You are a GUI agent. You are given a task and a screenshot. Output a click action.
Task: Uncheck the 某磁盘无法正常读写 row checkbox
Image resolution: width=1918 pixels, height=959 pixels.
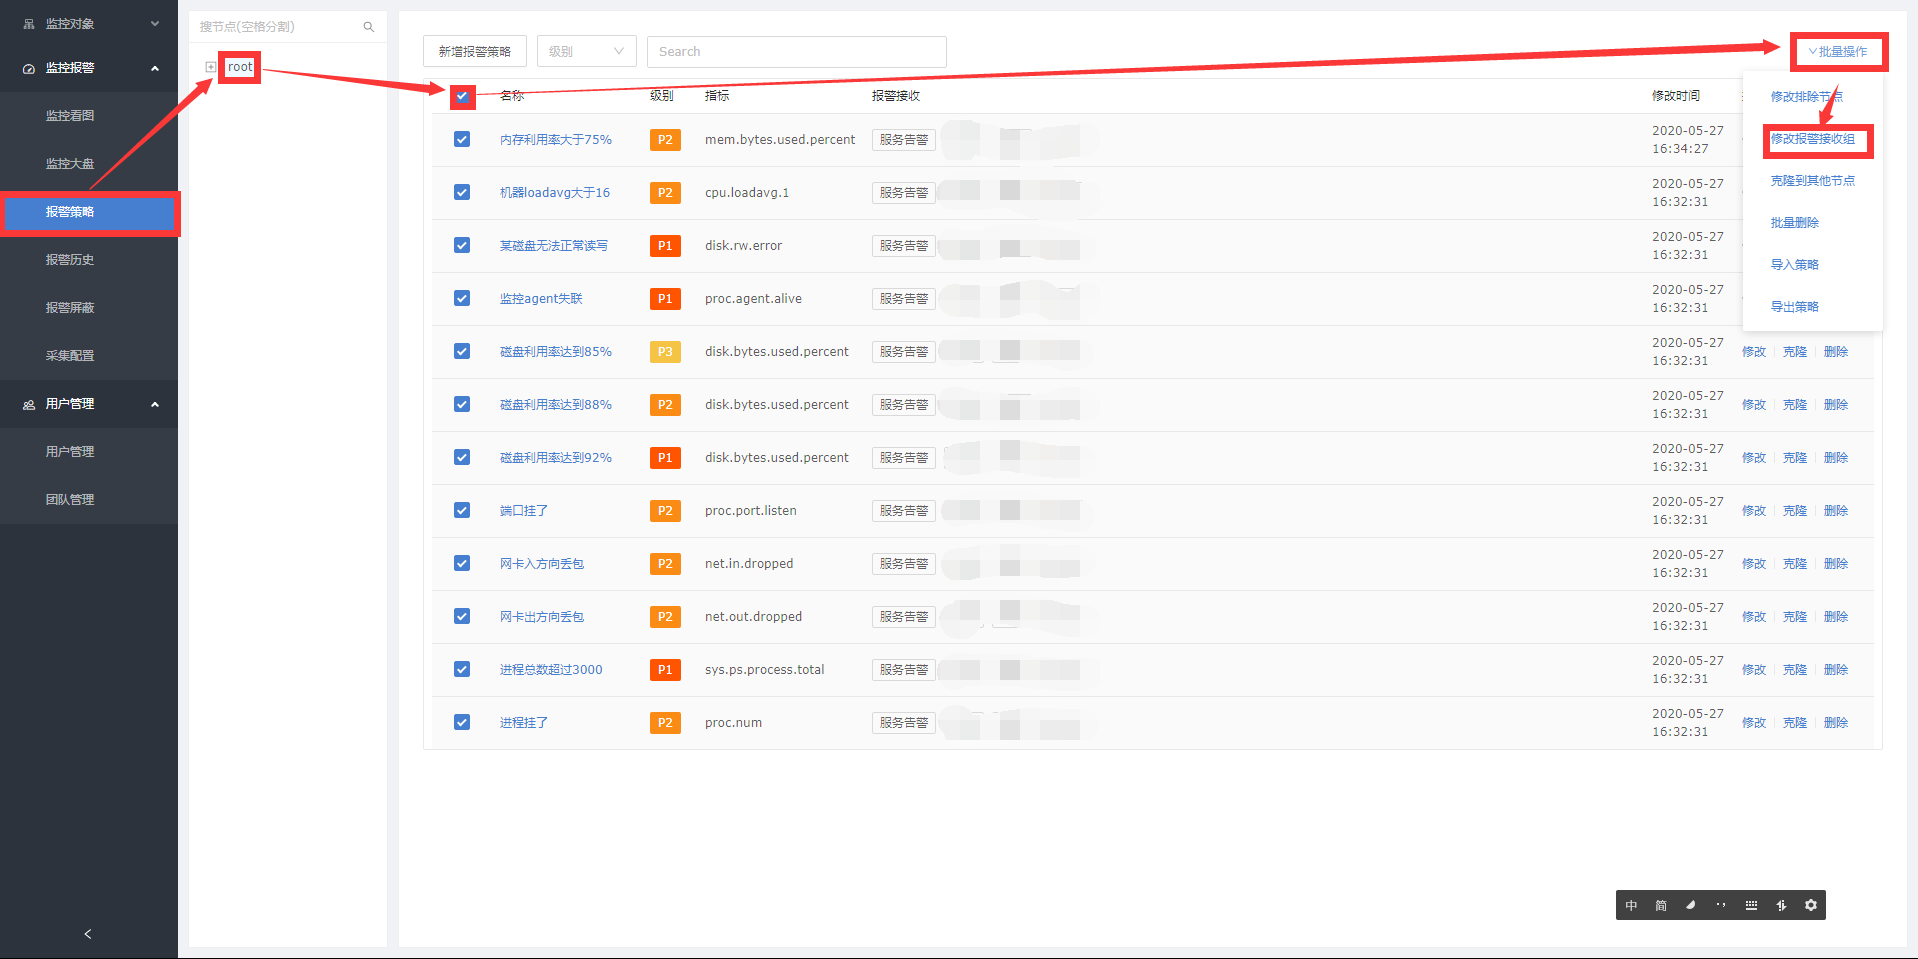click(462, 245)
